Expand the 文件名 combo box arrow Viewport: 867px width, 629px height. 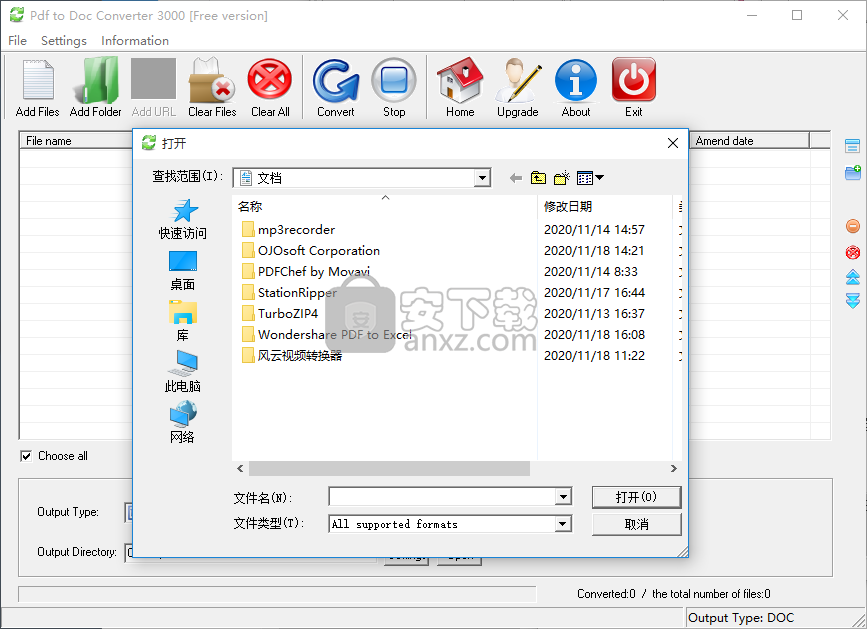click(x=563, y=497)
